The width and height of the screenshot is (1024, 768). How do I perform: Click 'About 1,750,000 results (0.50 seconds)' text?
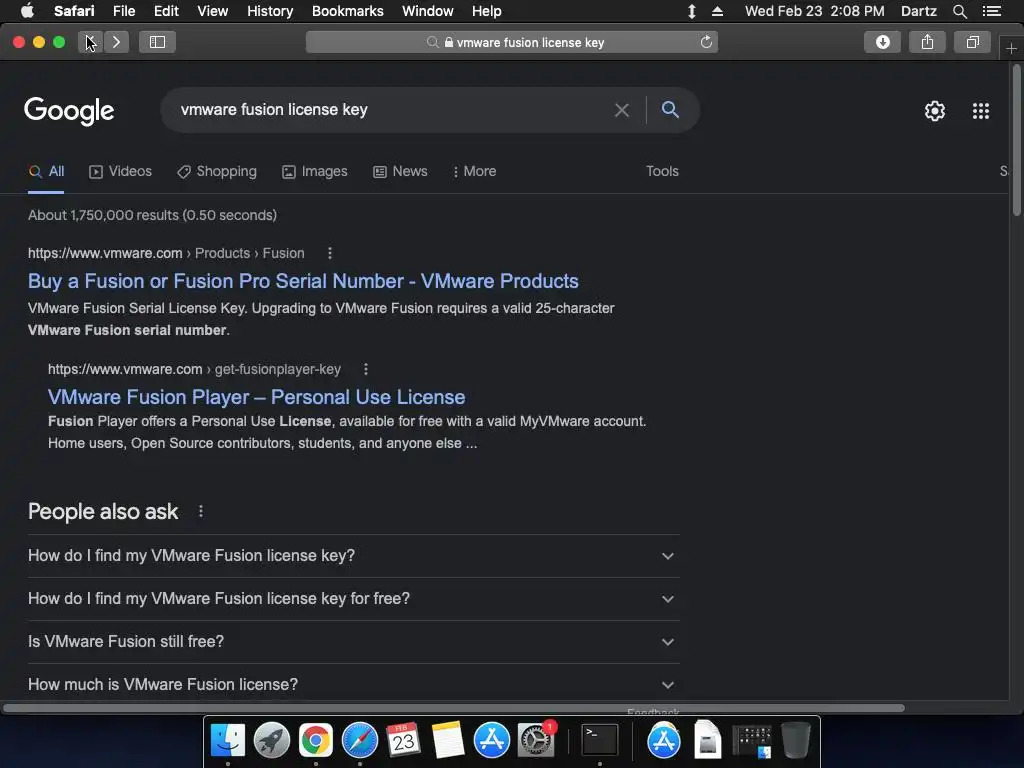pos(152,215)
